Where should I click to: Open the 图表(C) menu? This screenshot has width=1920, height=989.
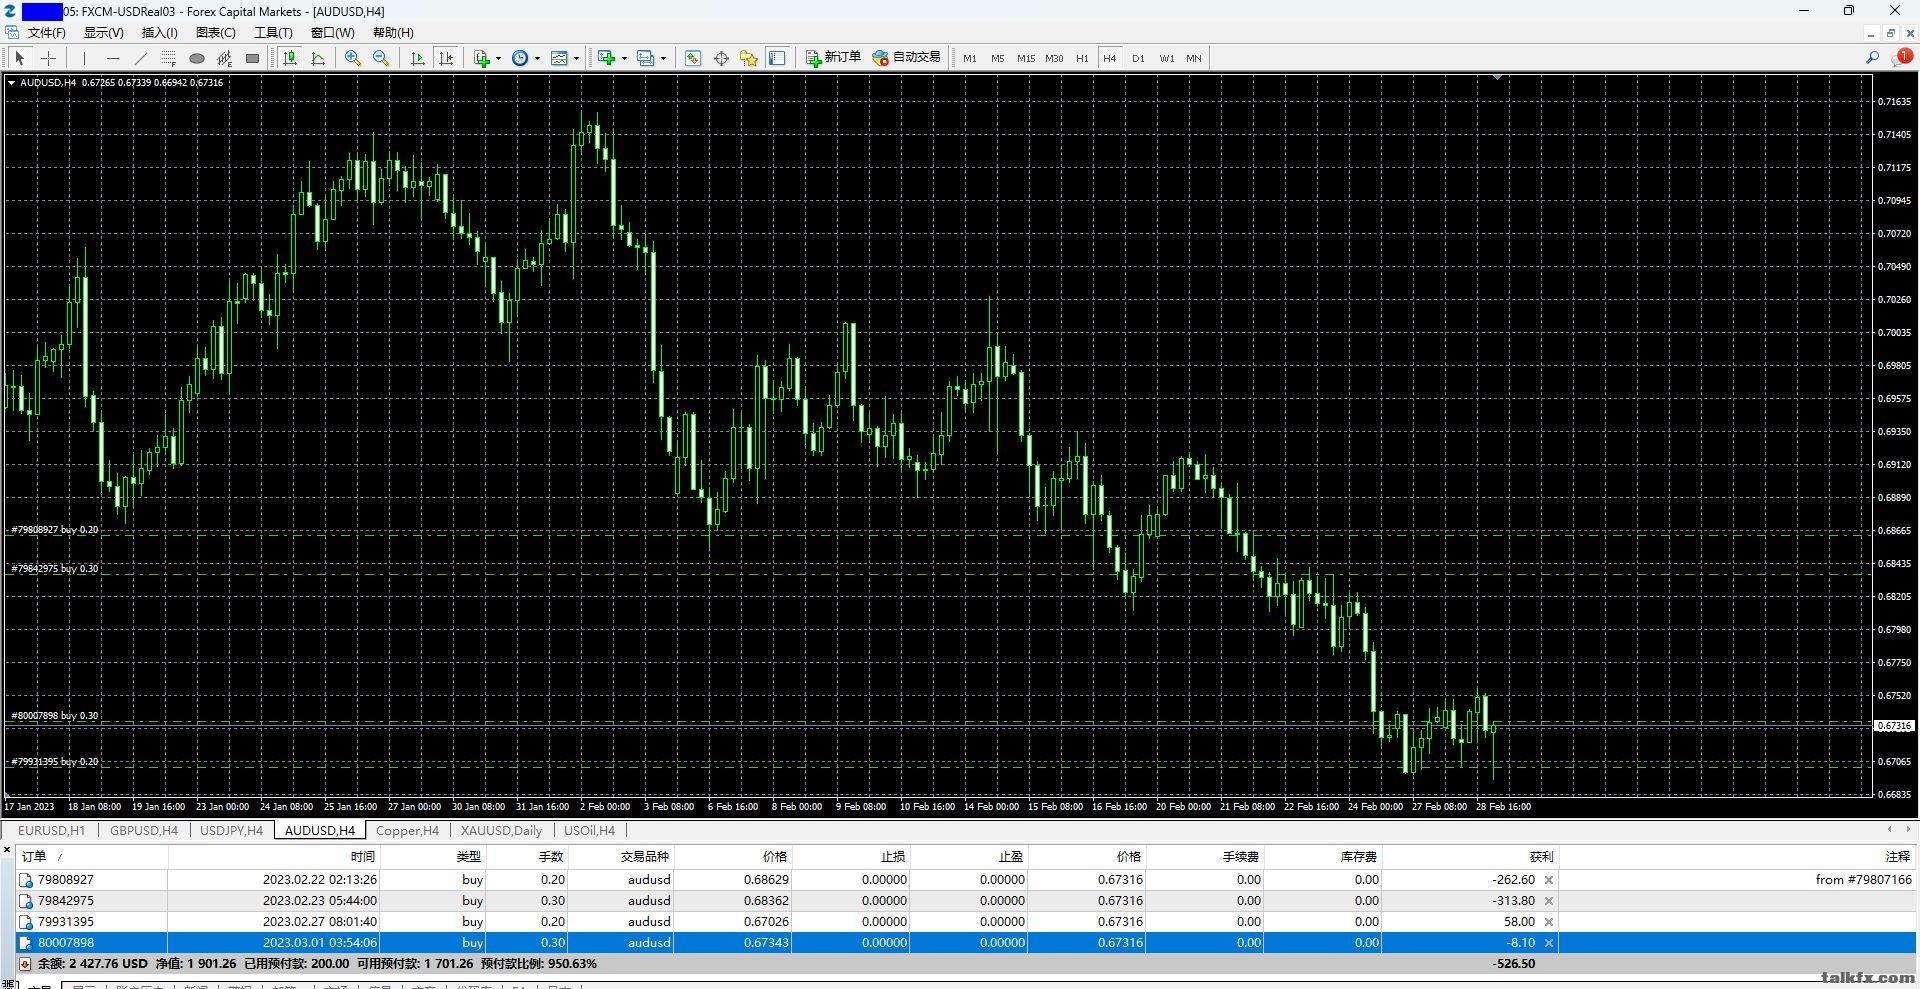pyautogui.click(x=216, y=33)
